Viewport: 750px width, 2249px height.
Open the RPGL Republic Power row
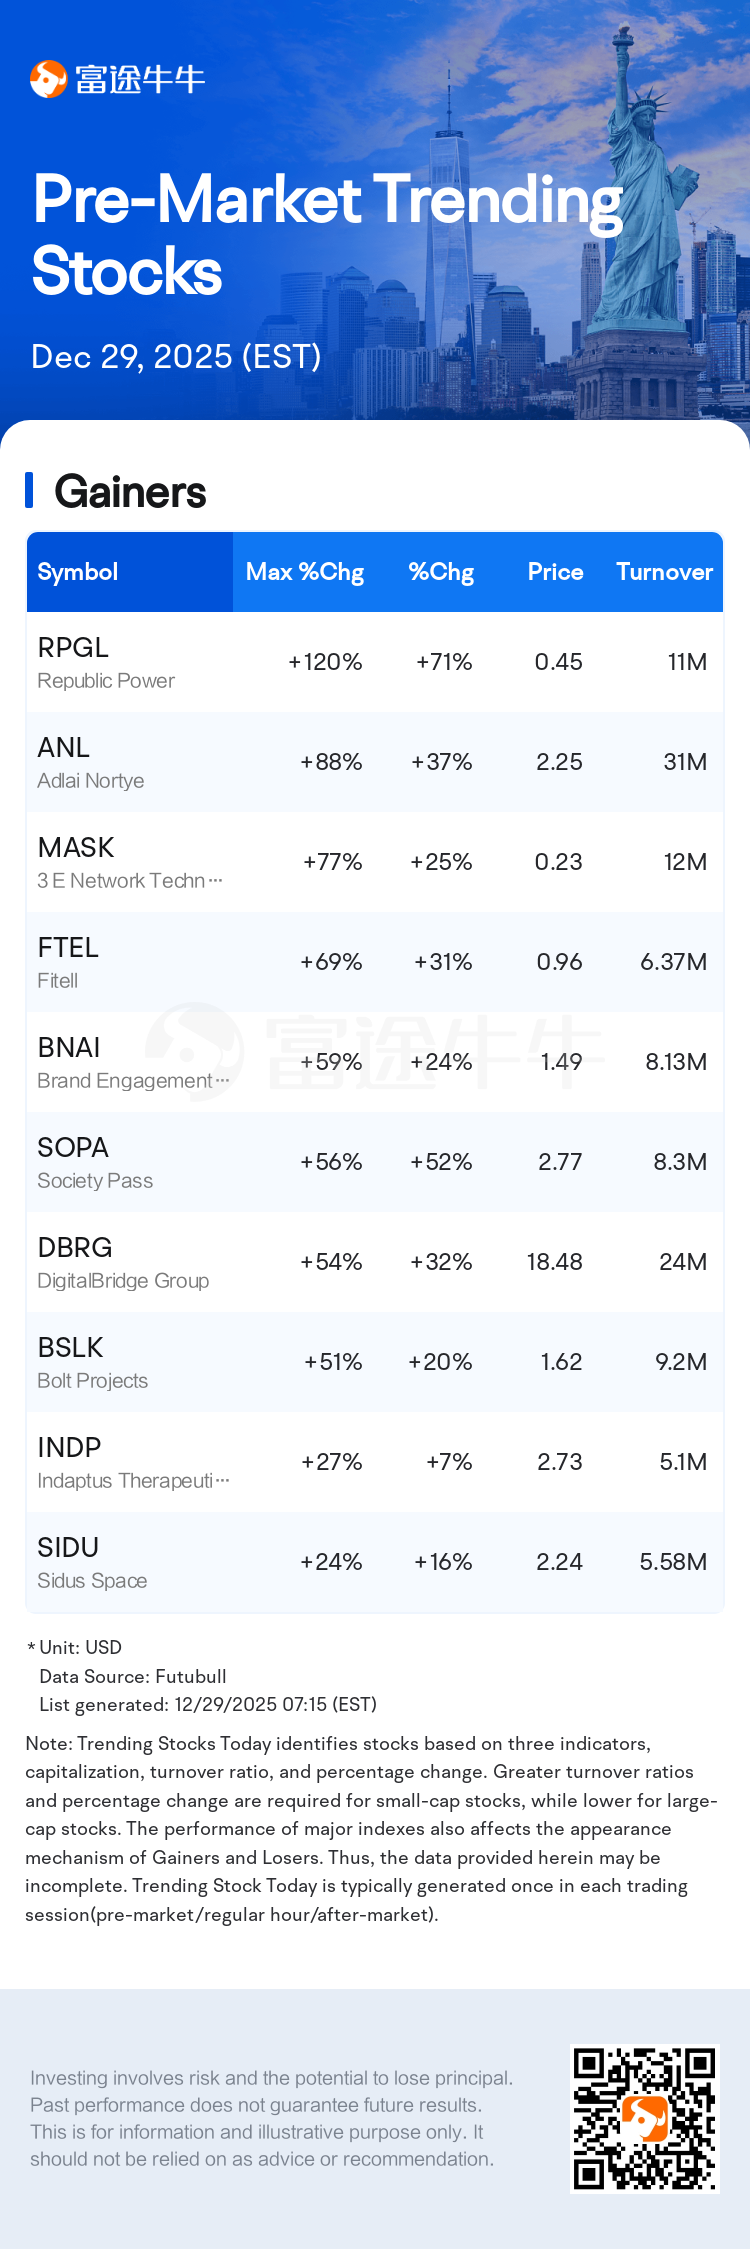(374, 662)
